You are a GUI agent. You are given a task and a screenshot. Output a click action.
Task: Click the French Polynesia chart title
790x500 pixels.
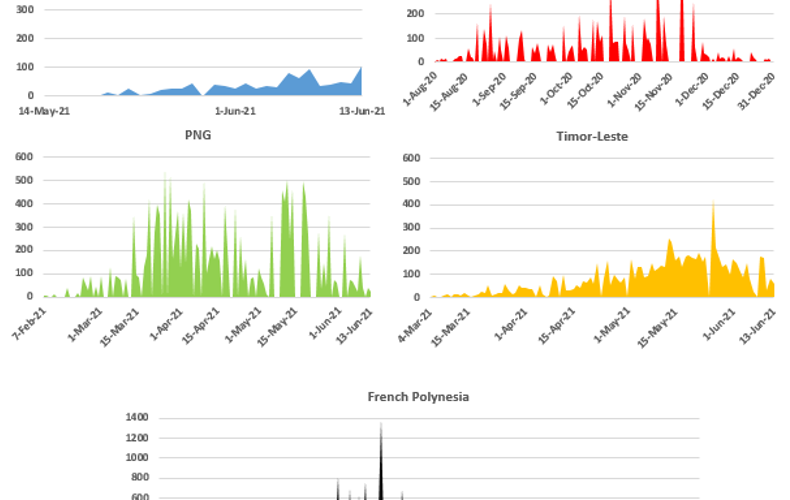coord(418,397)
